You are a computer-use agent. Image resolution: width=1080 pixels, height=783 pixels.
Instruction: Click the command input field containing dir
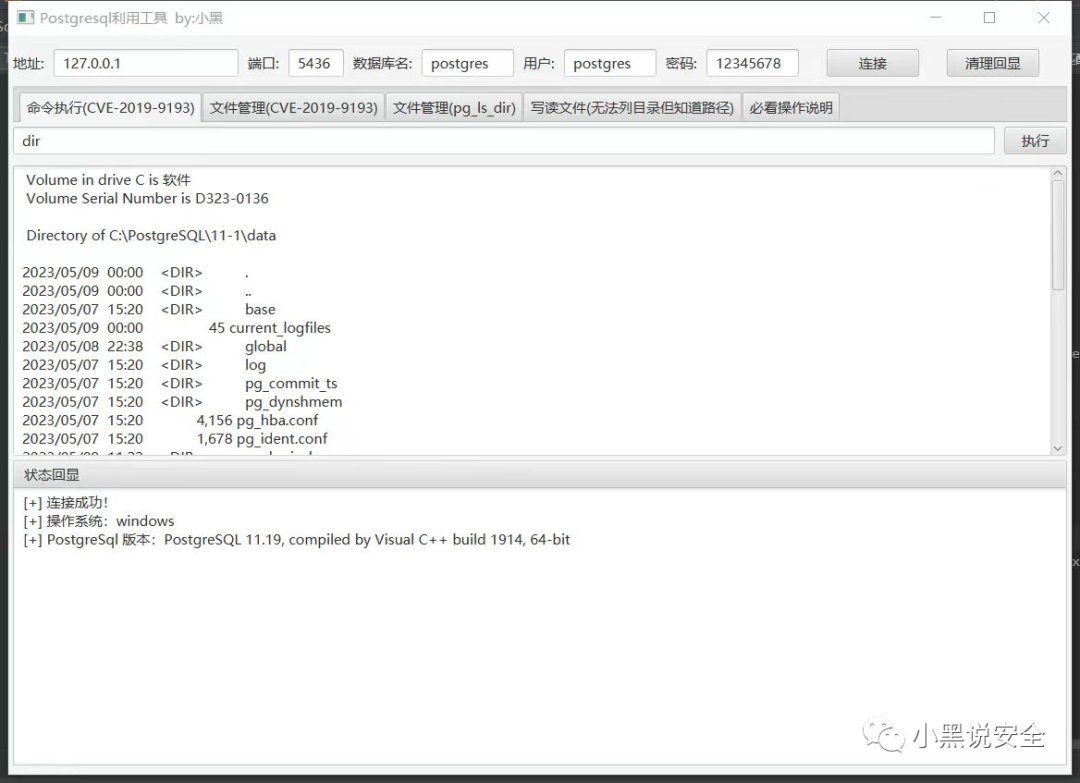503,141
